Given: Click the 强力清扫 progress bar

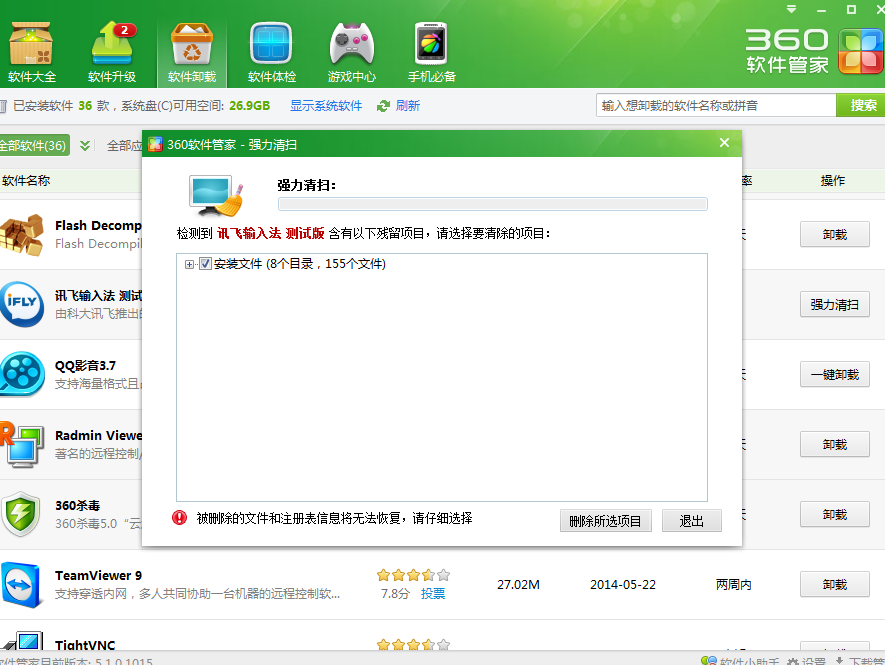Looking at the screenshot, I should [x=492, y=204].
